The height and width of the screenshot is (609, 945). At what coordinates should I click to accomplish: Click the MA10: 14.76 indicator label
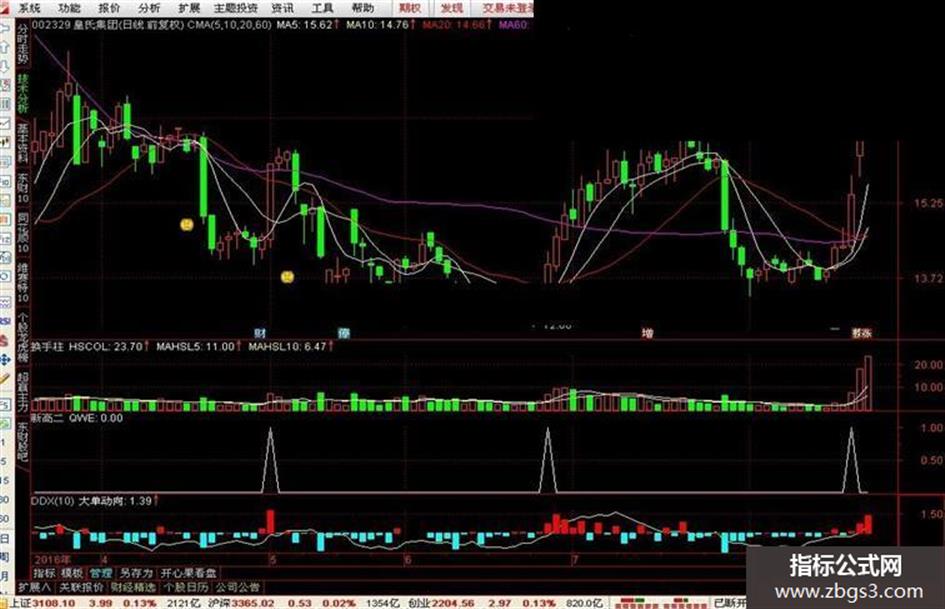pos(380,25)
